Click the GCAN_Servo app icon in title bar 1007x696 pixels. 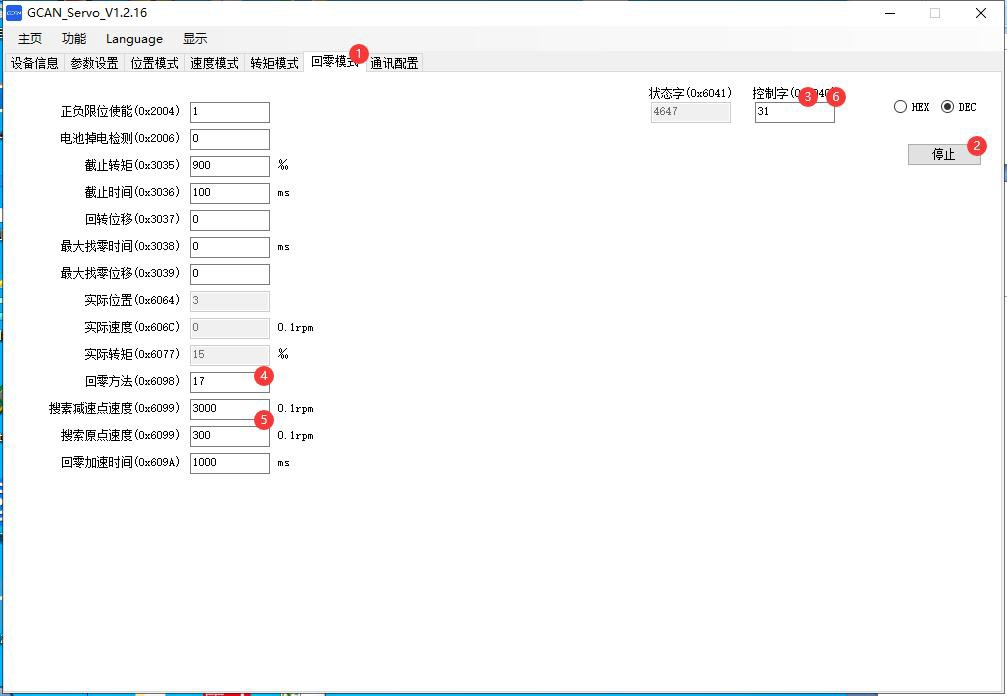(14, 13)
